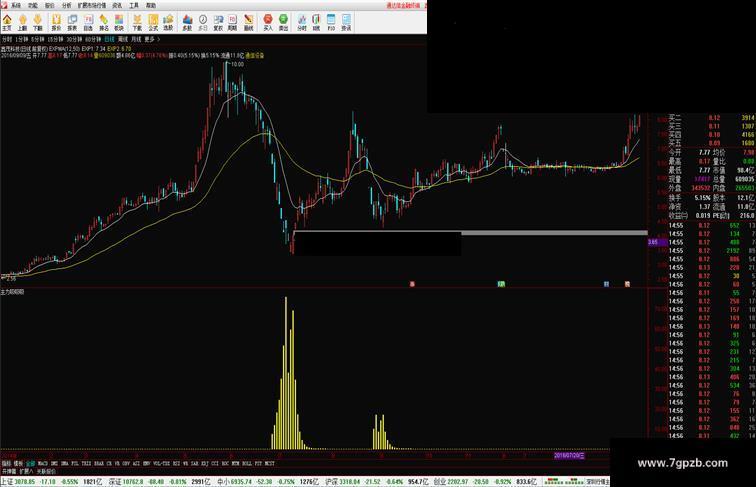Viewport: 756px width, 487px height.
Task: Select the 月线 monthly period tab
Action: click(136, 39)
